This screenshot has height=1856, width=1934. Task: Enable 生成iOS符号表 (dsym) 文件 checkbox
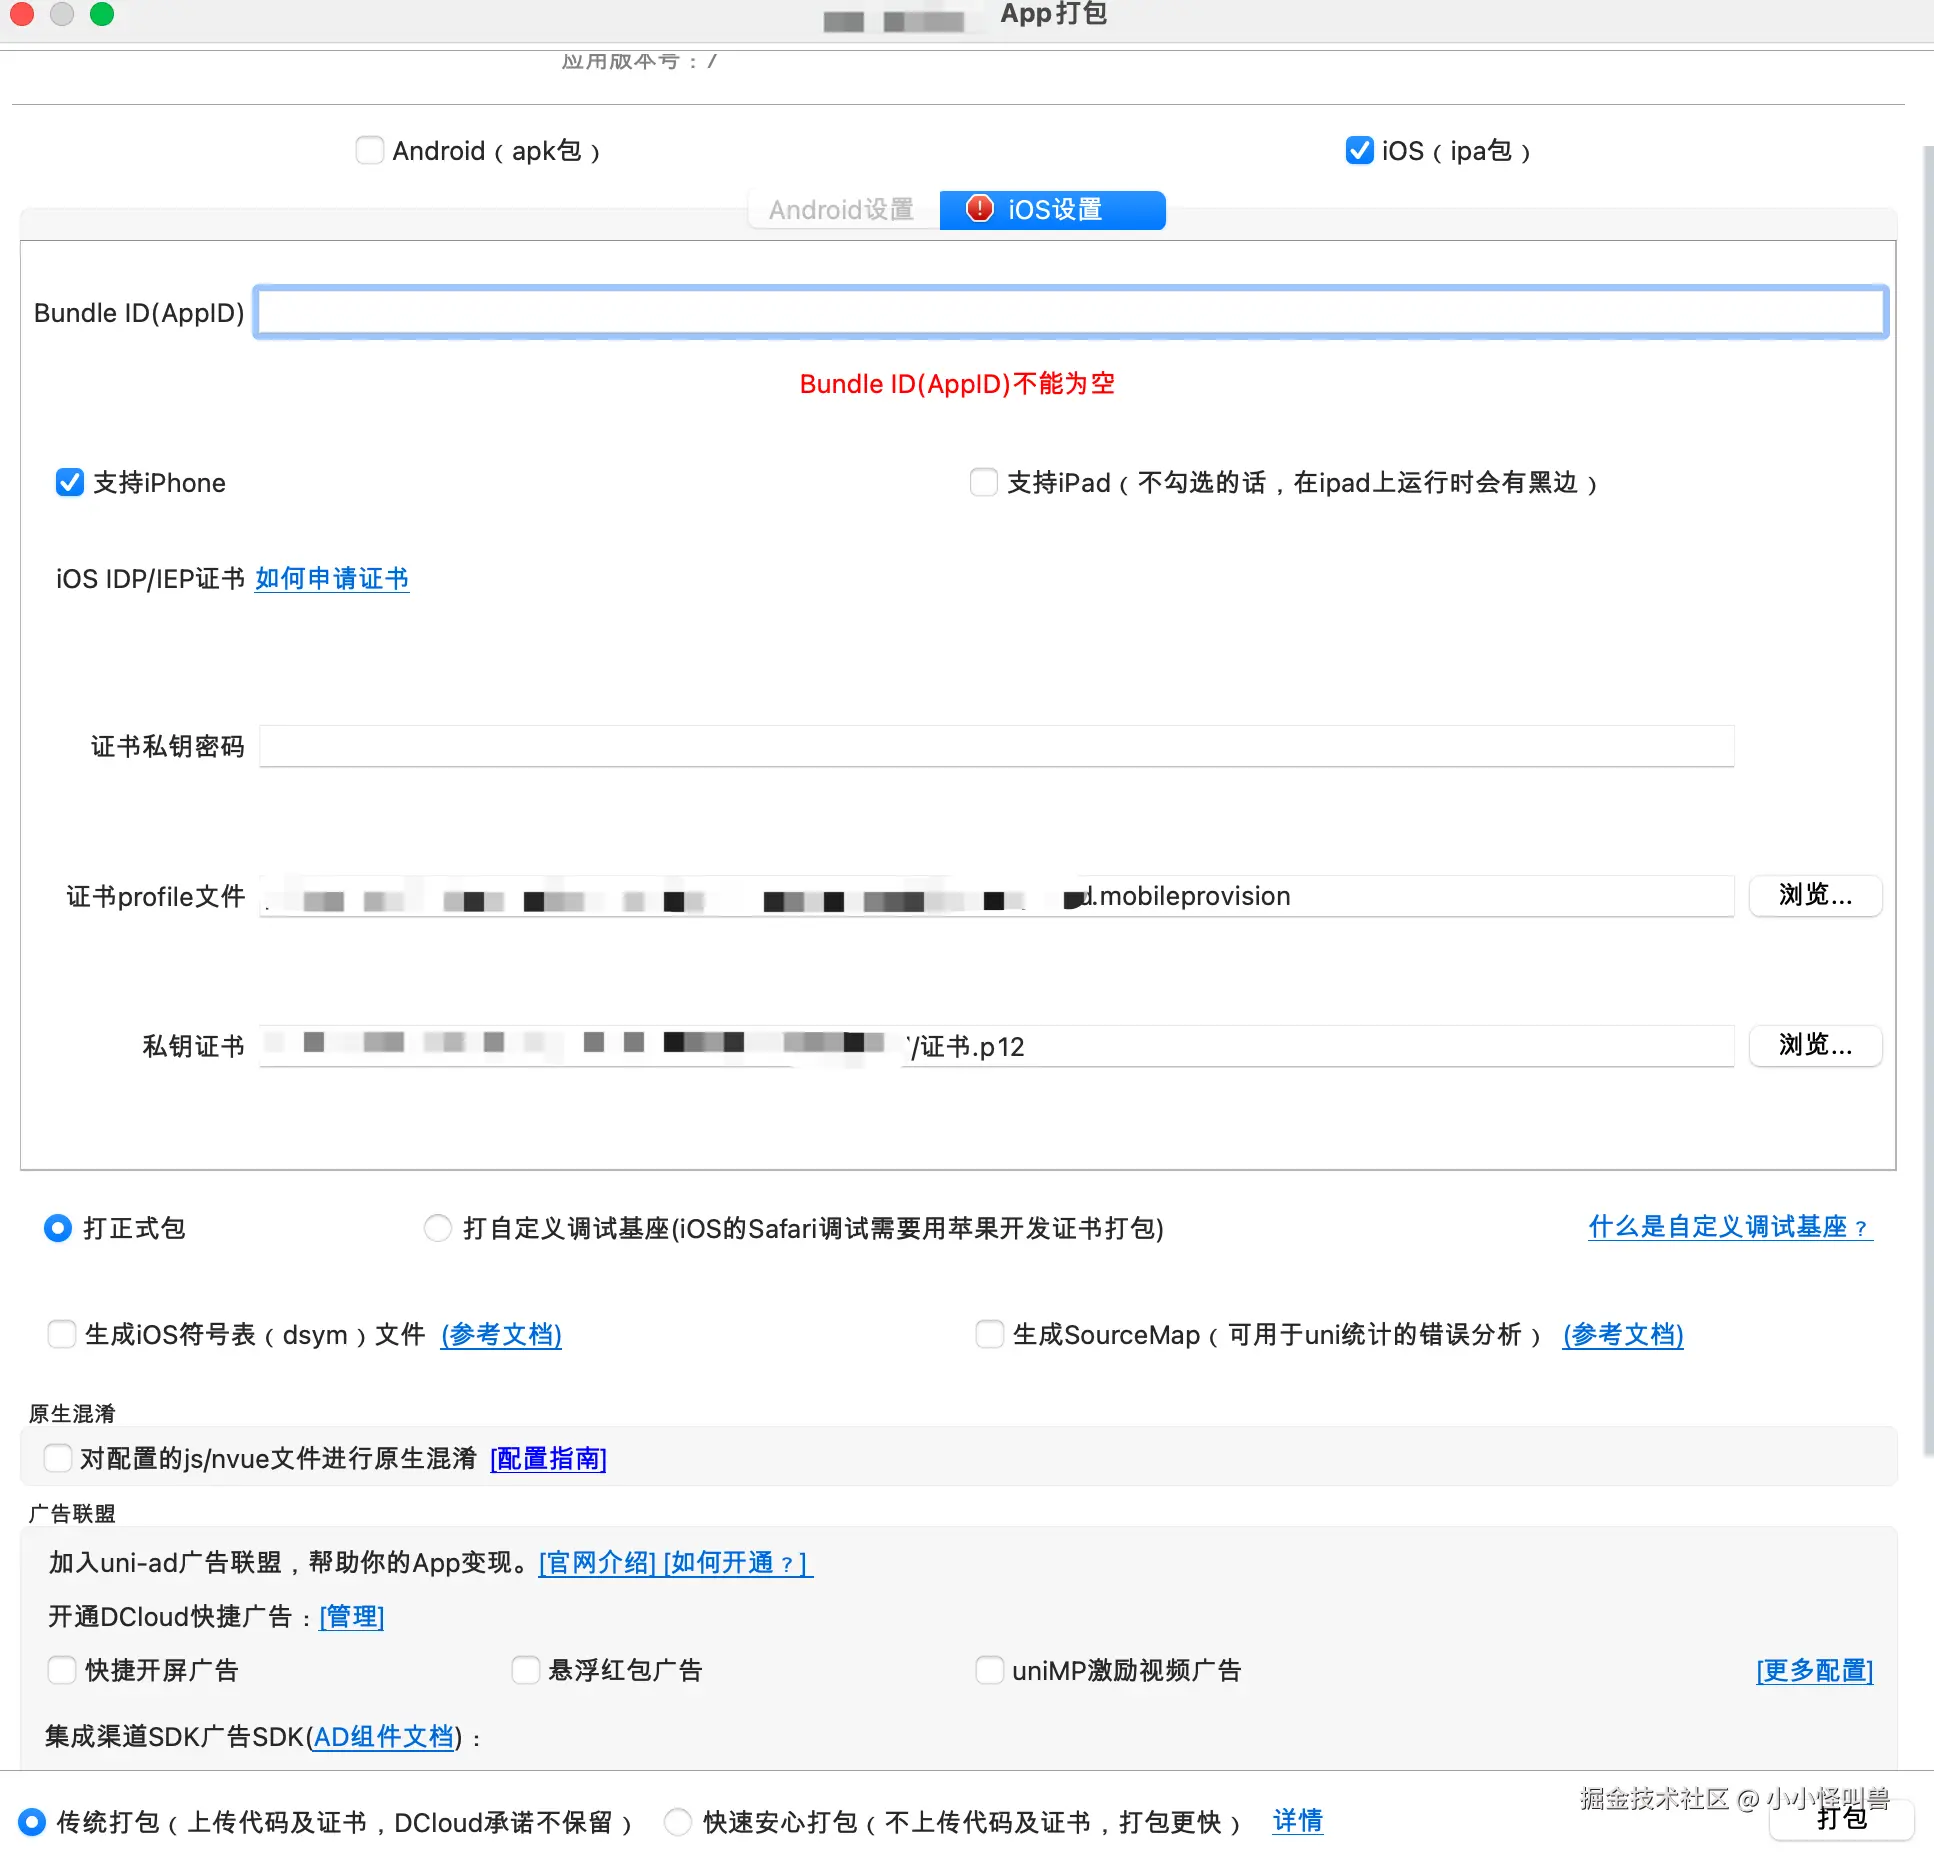tap(62, 1335)
